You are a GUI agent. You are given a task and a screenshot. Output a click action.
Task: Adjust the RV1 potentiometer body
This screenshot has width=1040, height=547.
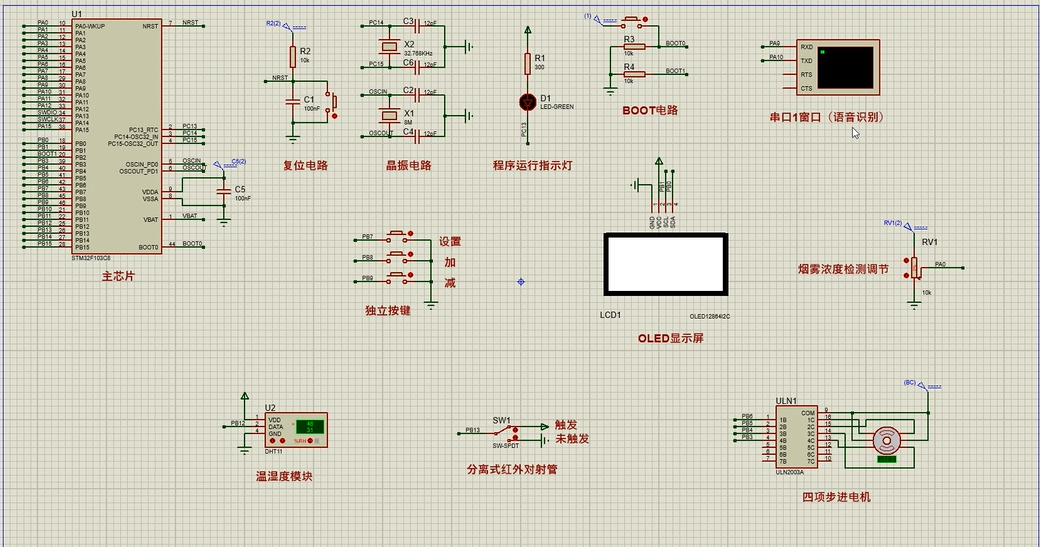[x=915, y=268]
